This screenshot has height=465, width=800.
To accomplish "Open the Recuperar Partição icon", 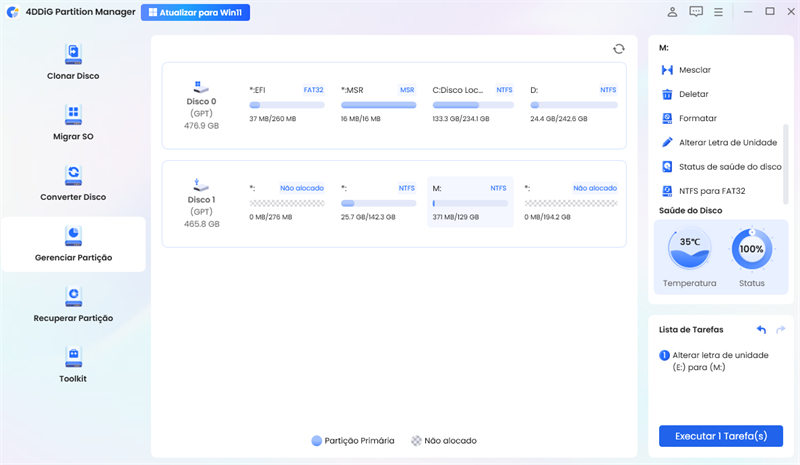I will pos(73,297).
